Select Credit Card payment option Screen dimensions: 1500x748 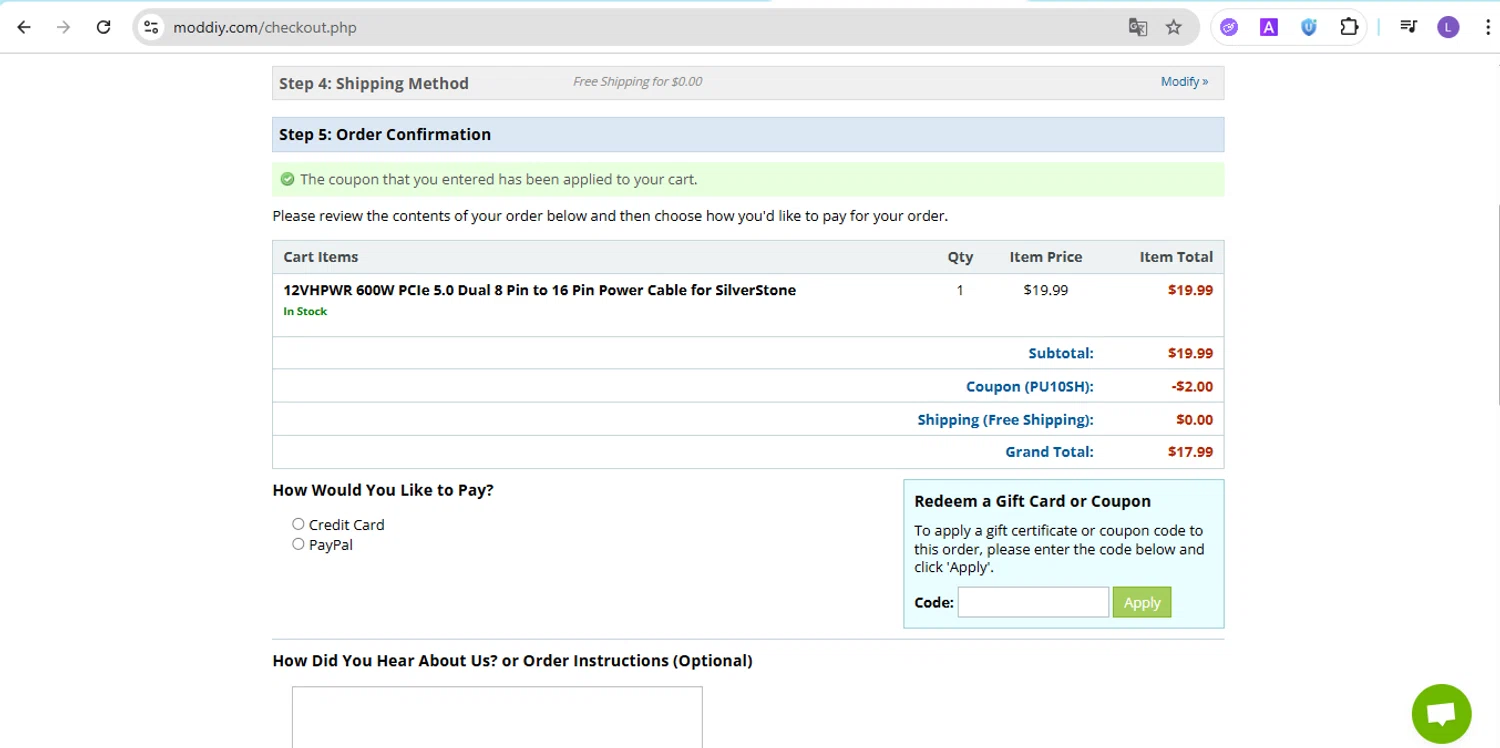point(298,524)
